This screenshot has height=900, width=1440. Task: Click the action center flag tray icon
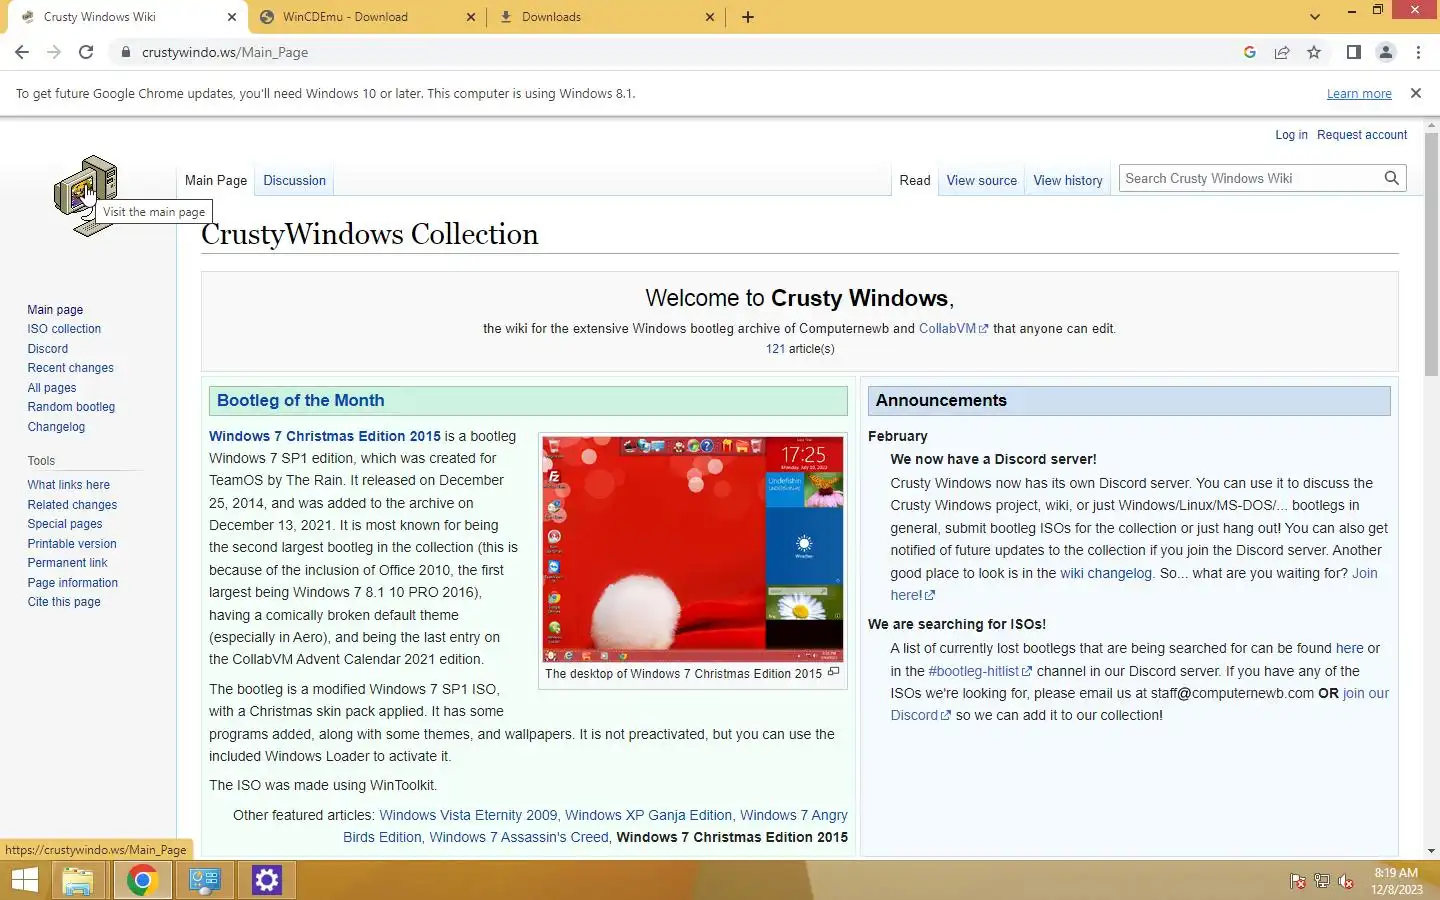click(x=1298, y=881)
